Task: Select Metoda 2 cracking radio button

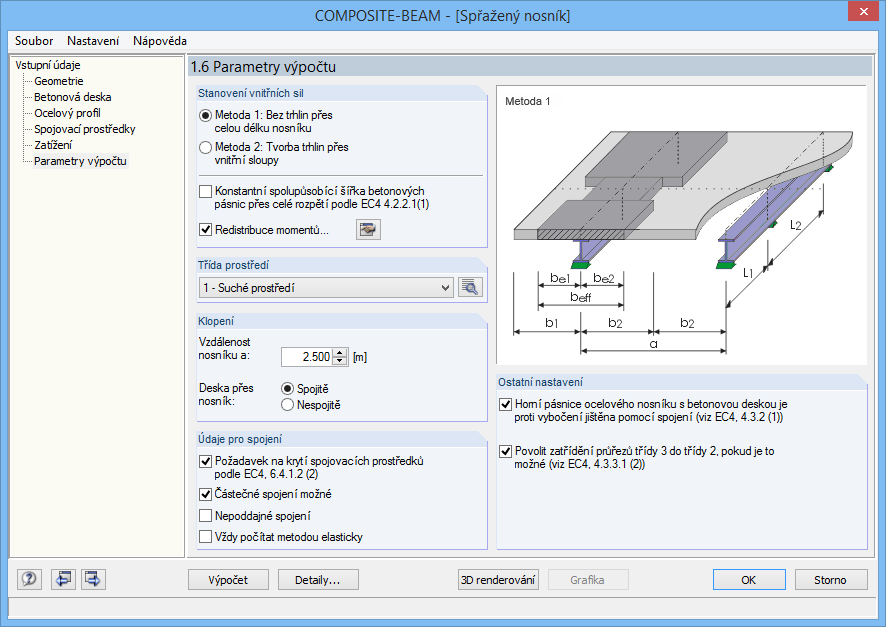Action: click(205, 147)
